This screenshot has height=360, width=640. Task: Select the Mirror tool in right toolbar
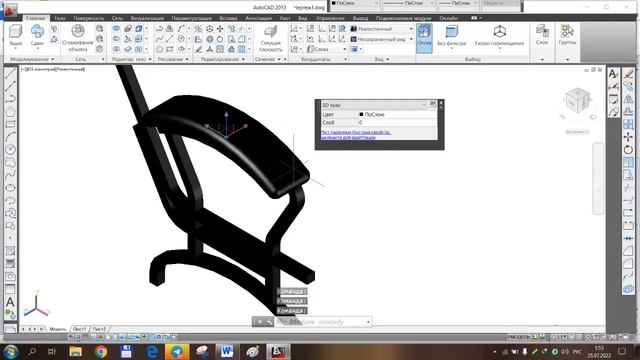point(628,99)
